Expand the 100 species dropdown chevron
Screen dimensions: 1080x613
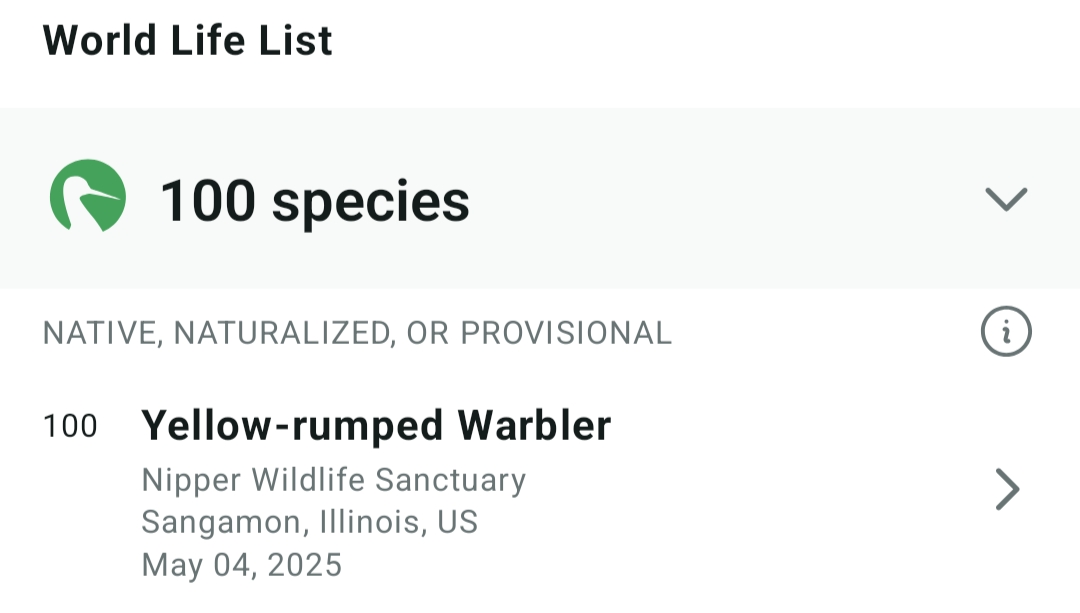(x=1006, y=199)
